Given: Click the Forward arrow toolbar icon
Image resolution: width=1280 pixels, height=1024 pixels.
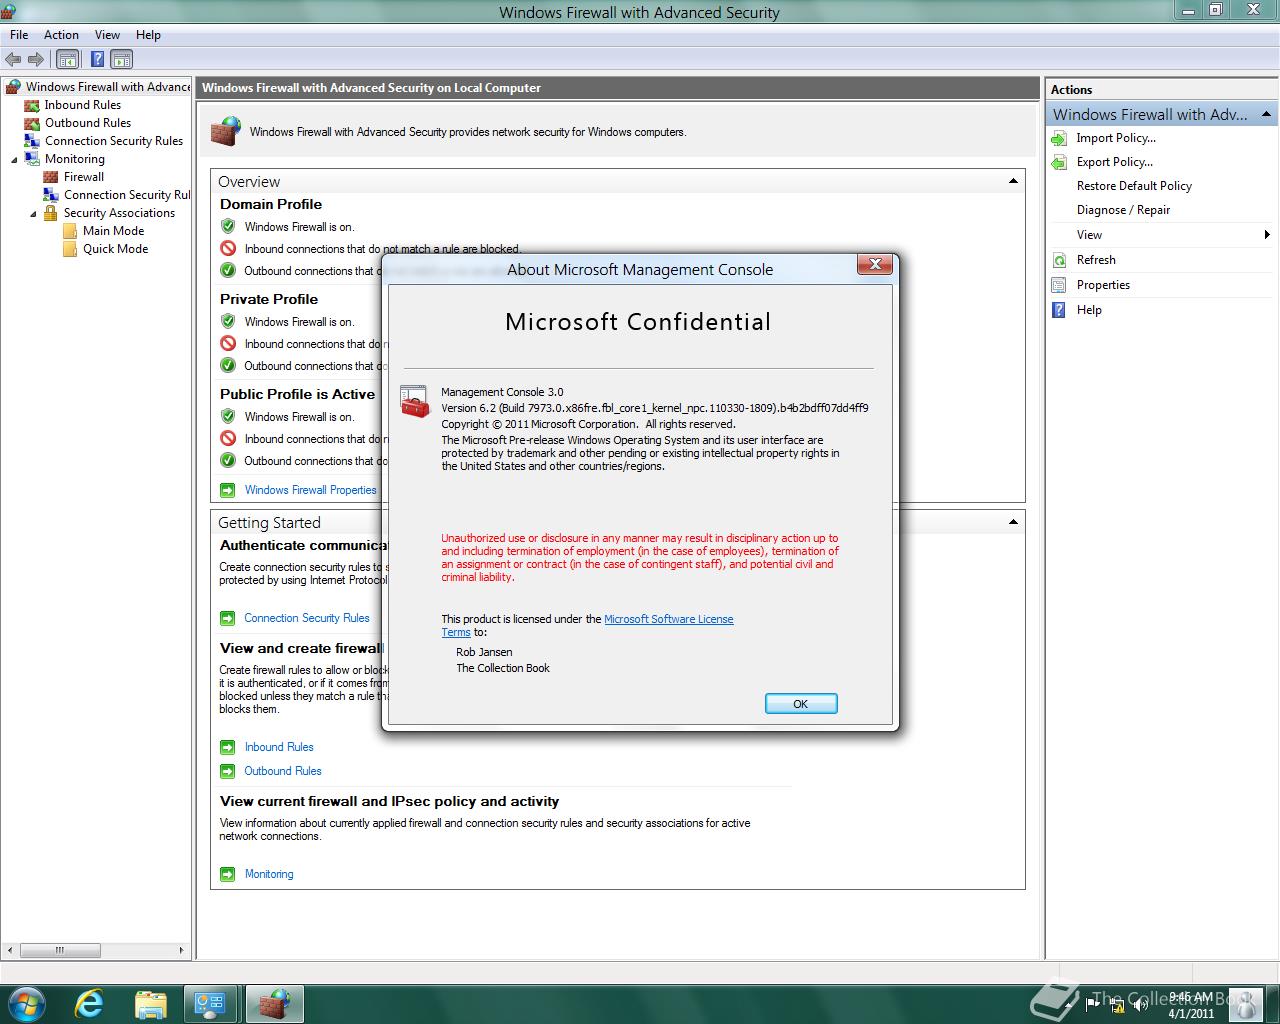Looking at the screenshot, I should click(36, 59).
